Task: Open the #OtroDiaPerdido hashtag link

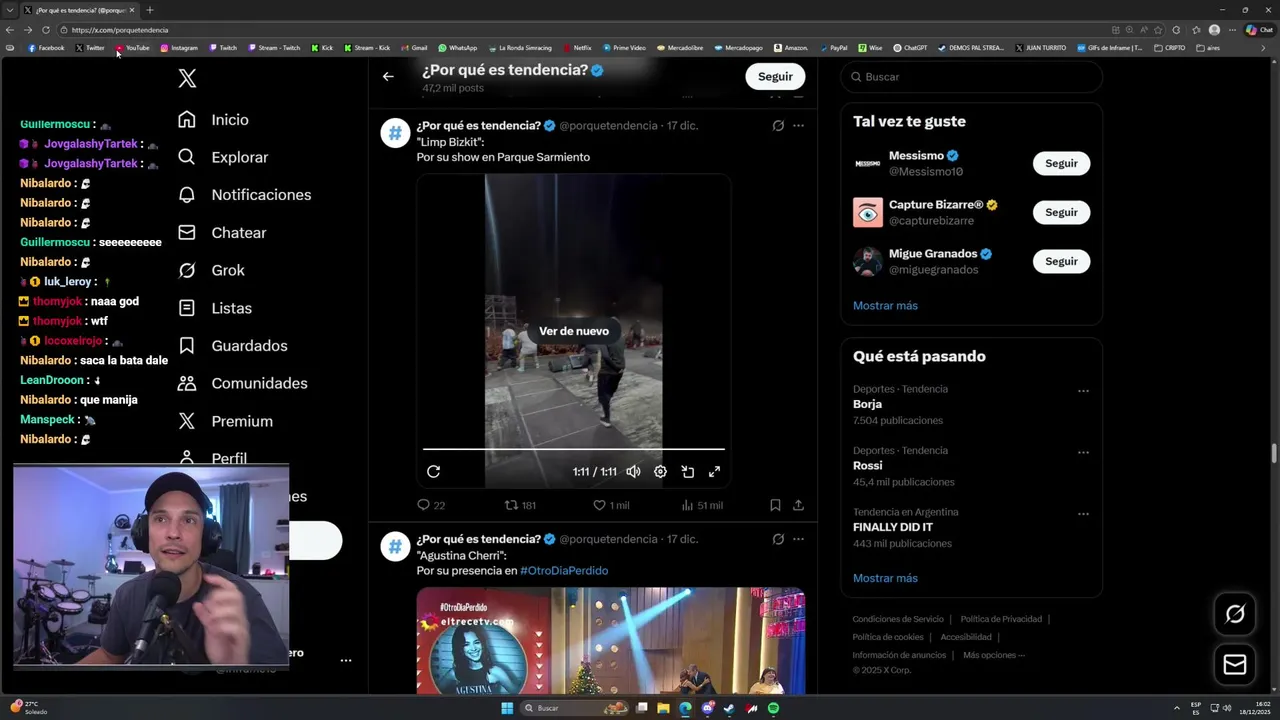Action: click(x=564, y=571)
